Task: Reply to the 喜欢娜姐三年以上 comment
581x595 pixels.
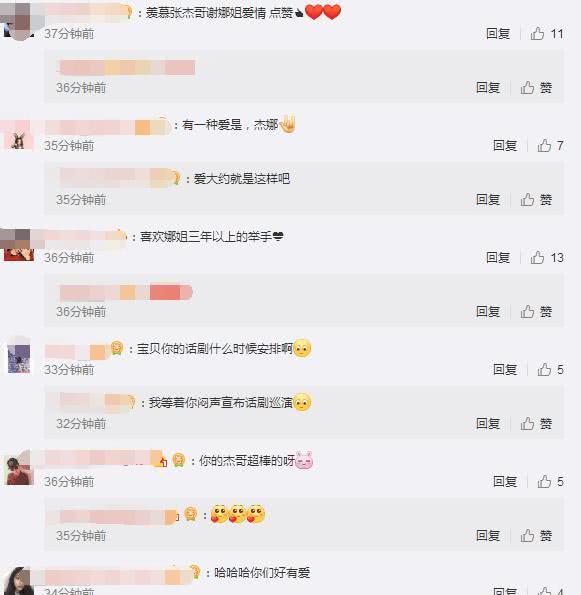Action: pos(498,258)
